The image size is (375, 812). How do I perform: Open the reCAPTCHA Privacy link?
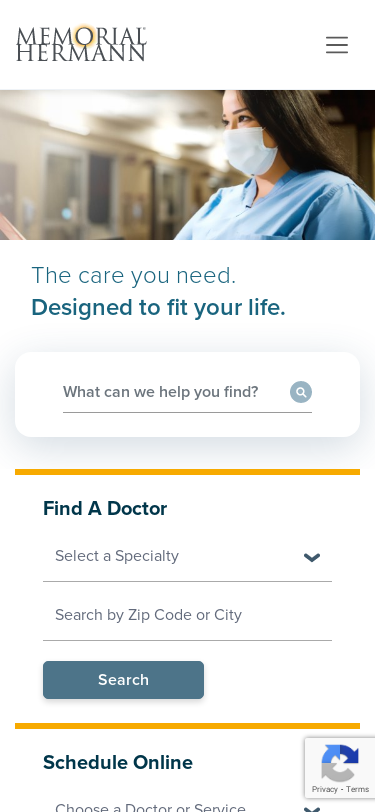click(325, 789)
